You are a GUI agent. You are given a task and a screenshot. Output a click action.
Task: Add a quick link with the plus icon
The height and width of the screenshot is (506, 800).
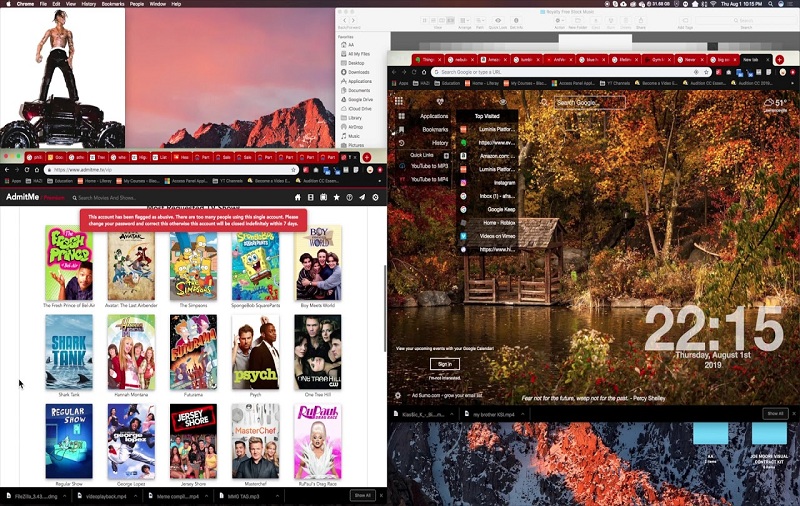click(x=446, y=156)
